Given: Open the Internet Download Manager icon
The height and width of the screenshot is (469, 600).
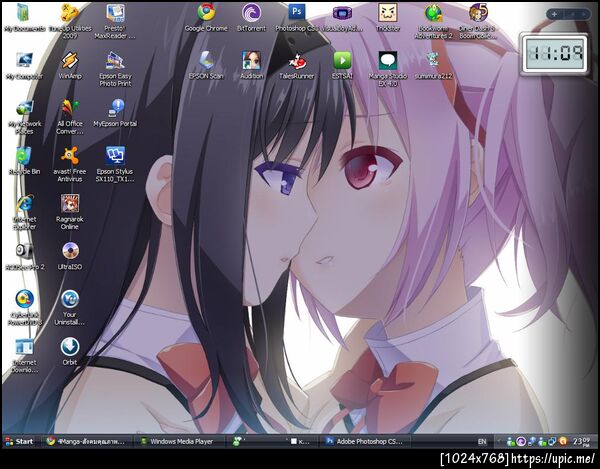Looking at the screenshot, I should tap(24, 356).
